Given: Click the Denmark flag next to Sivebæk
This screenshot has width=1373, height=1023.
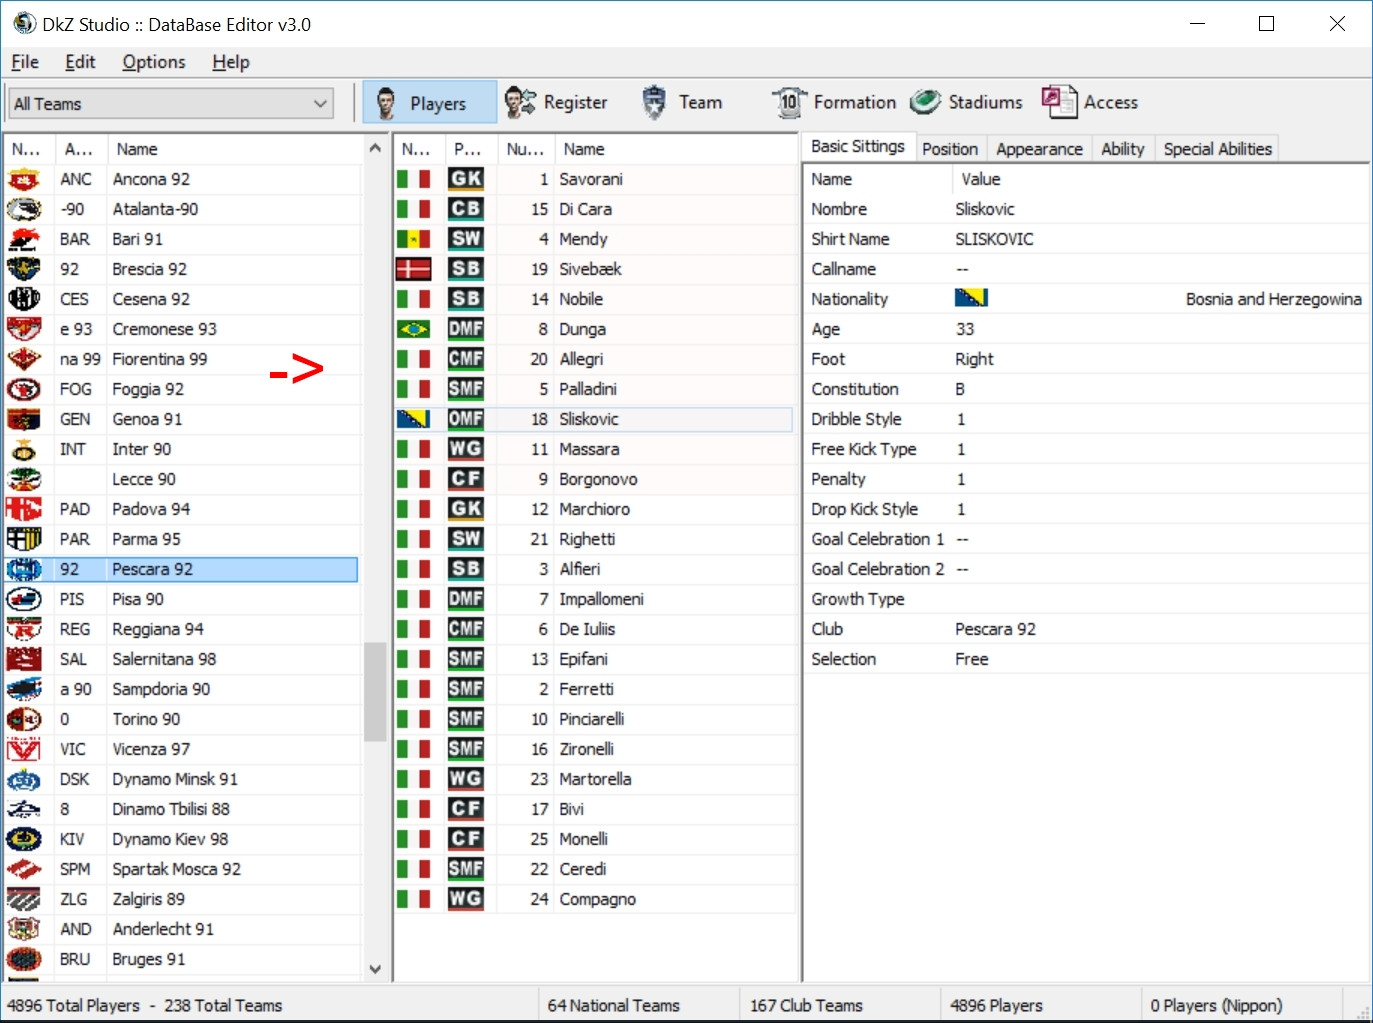Looking at the screenshot, I should click(413, 269).
